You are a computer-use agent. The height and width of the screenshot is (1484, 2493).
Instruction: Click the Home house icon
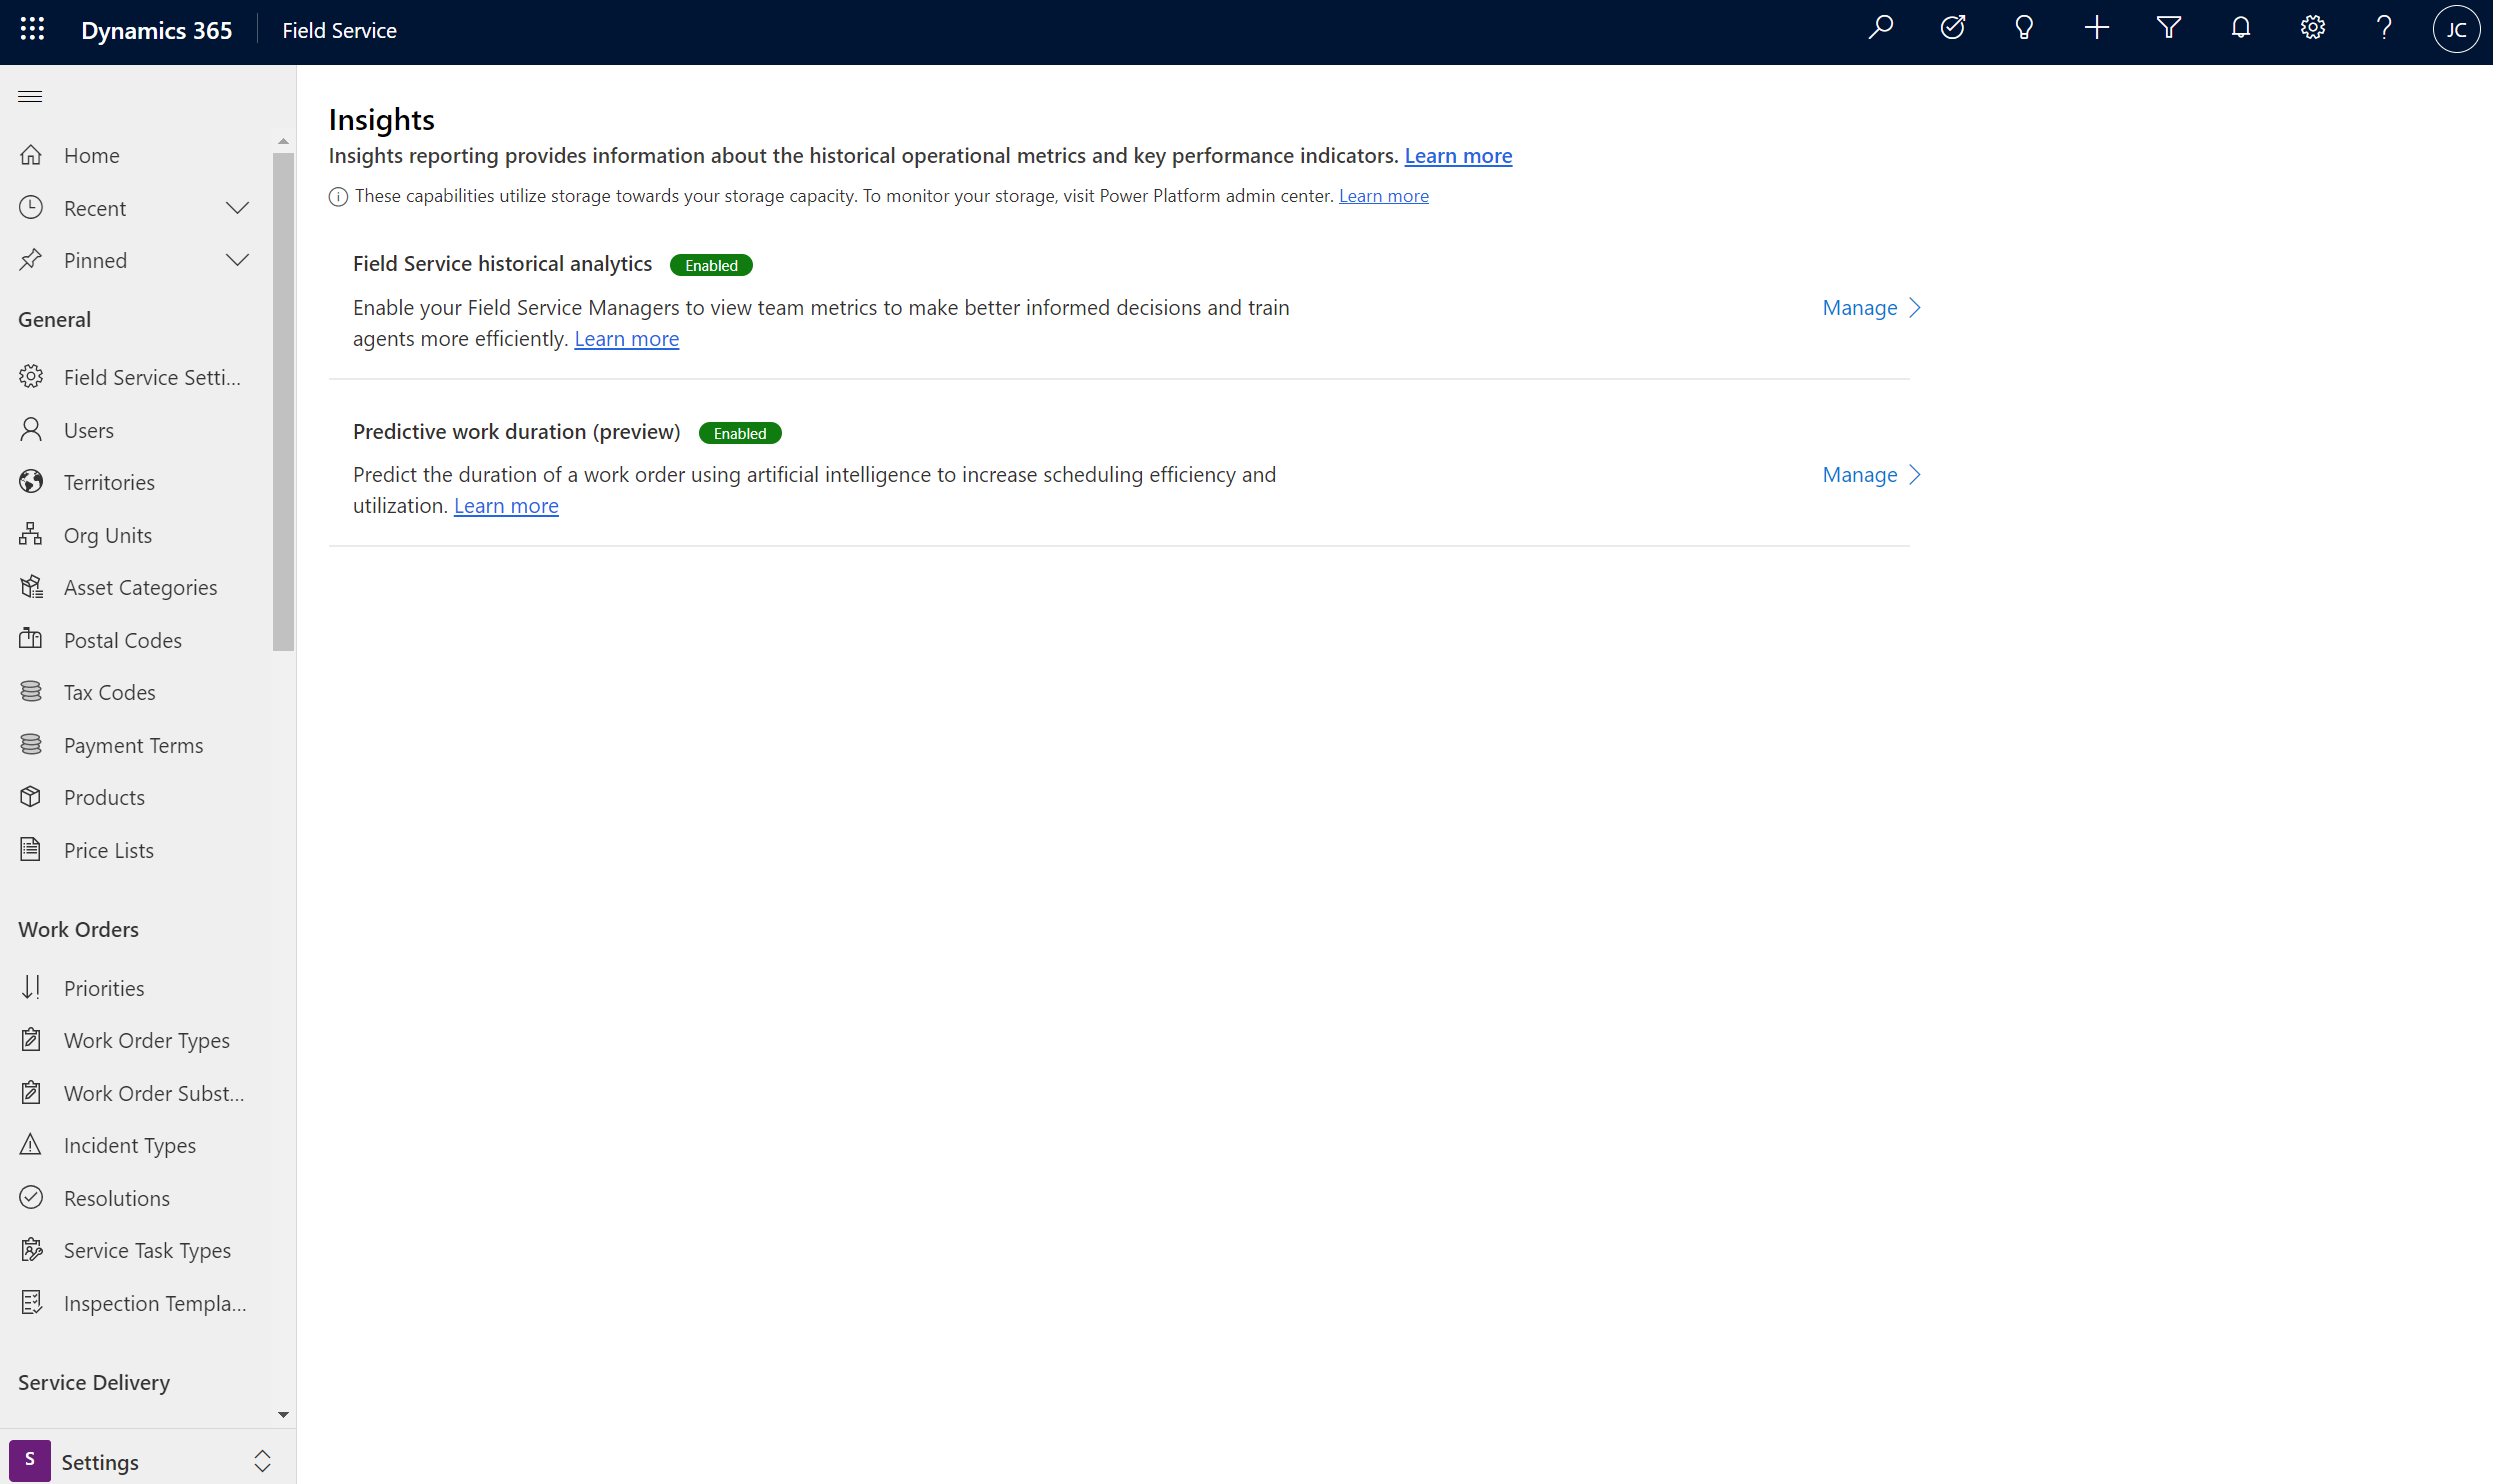(x=31, y=155)
